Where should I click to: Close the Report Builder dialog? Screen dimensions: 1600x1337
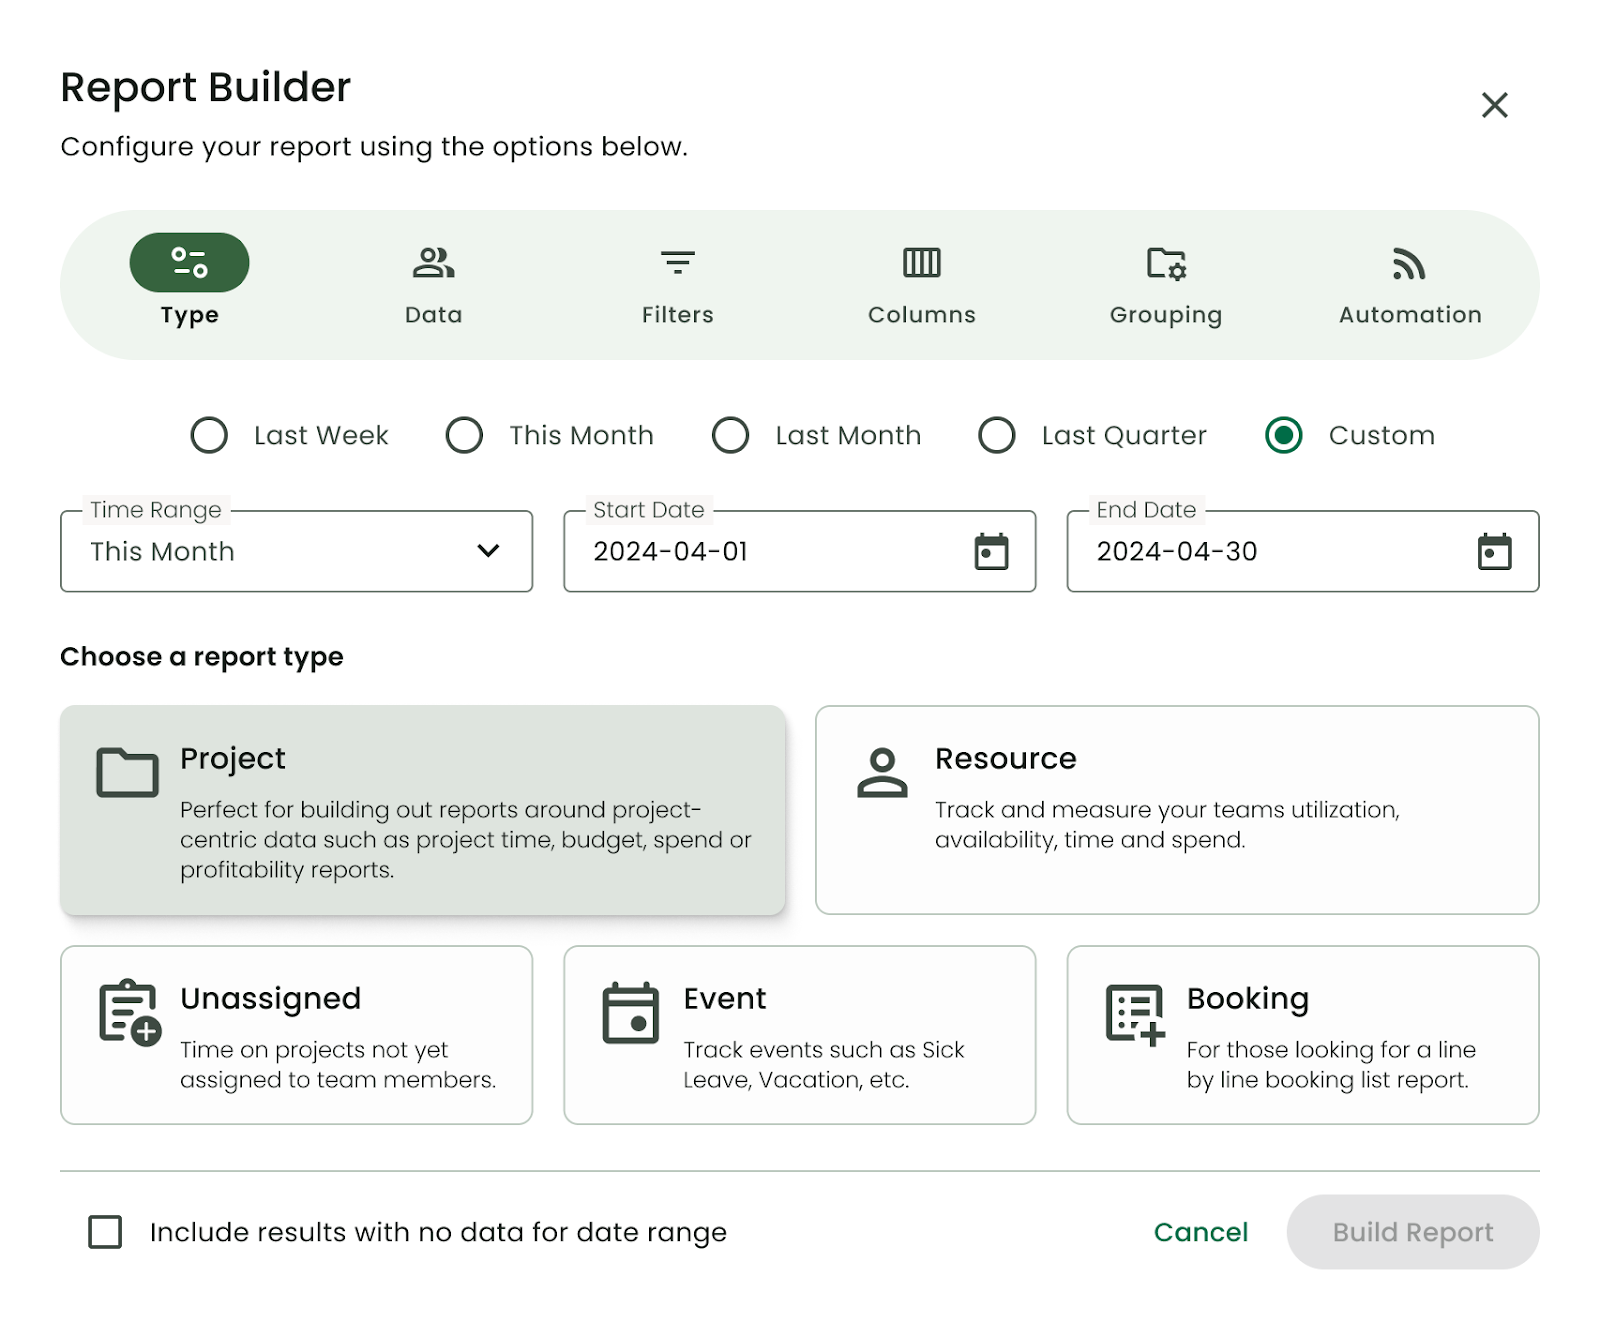click(x=1494, y=105)
